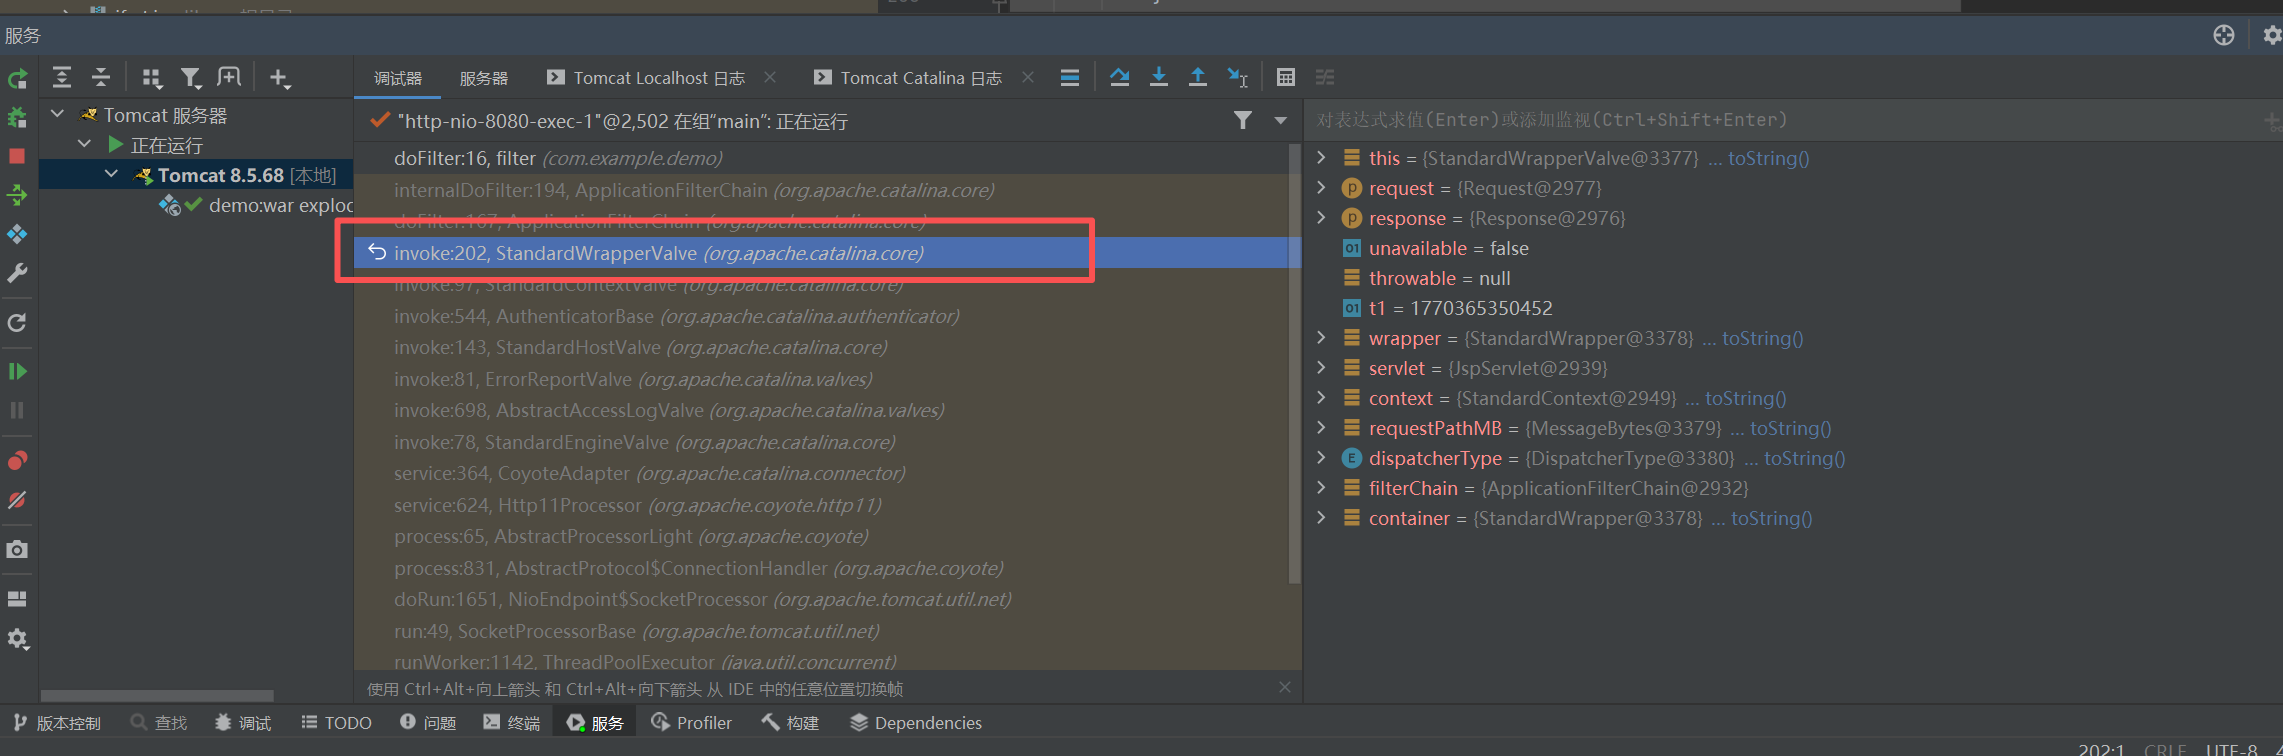Viewport: 2283px width, 756px height.
Task: Click the frames list vertical scrollbar
Action: click(1294, 363)
